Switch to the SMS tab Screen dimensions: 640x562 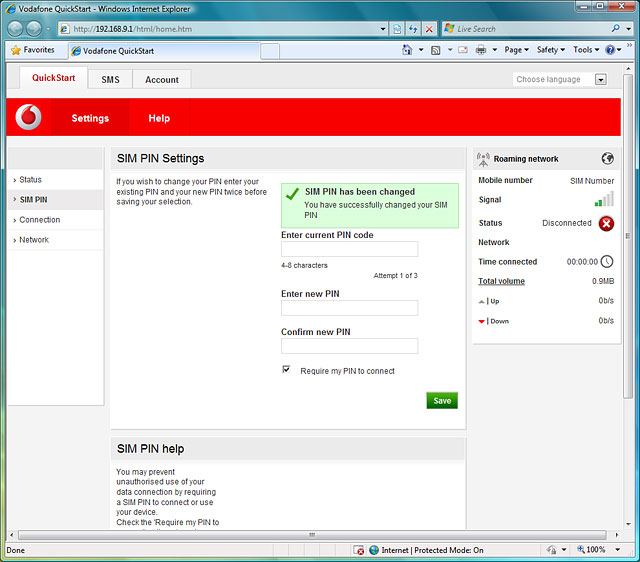coord(110,80)
